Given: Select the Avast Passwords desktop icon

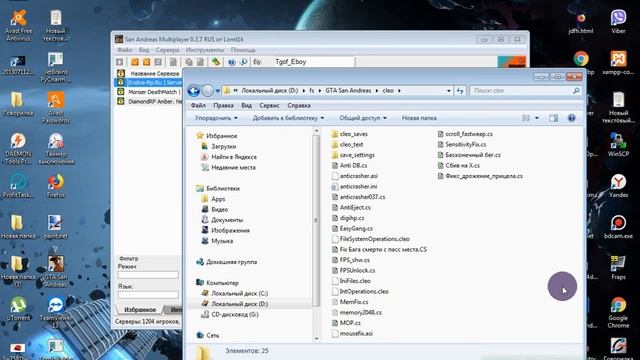Looking at the screenshot, I should tap(56, 108).
